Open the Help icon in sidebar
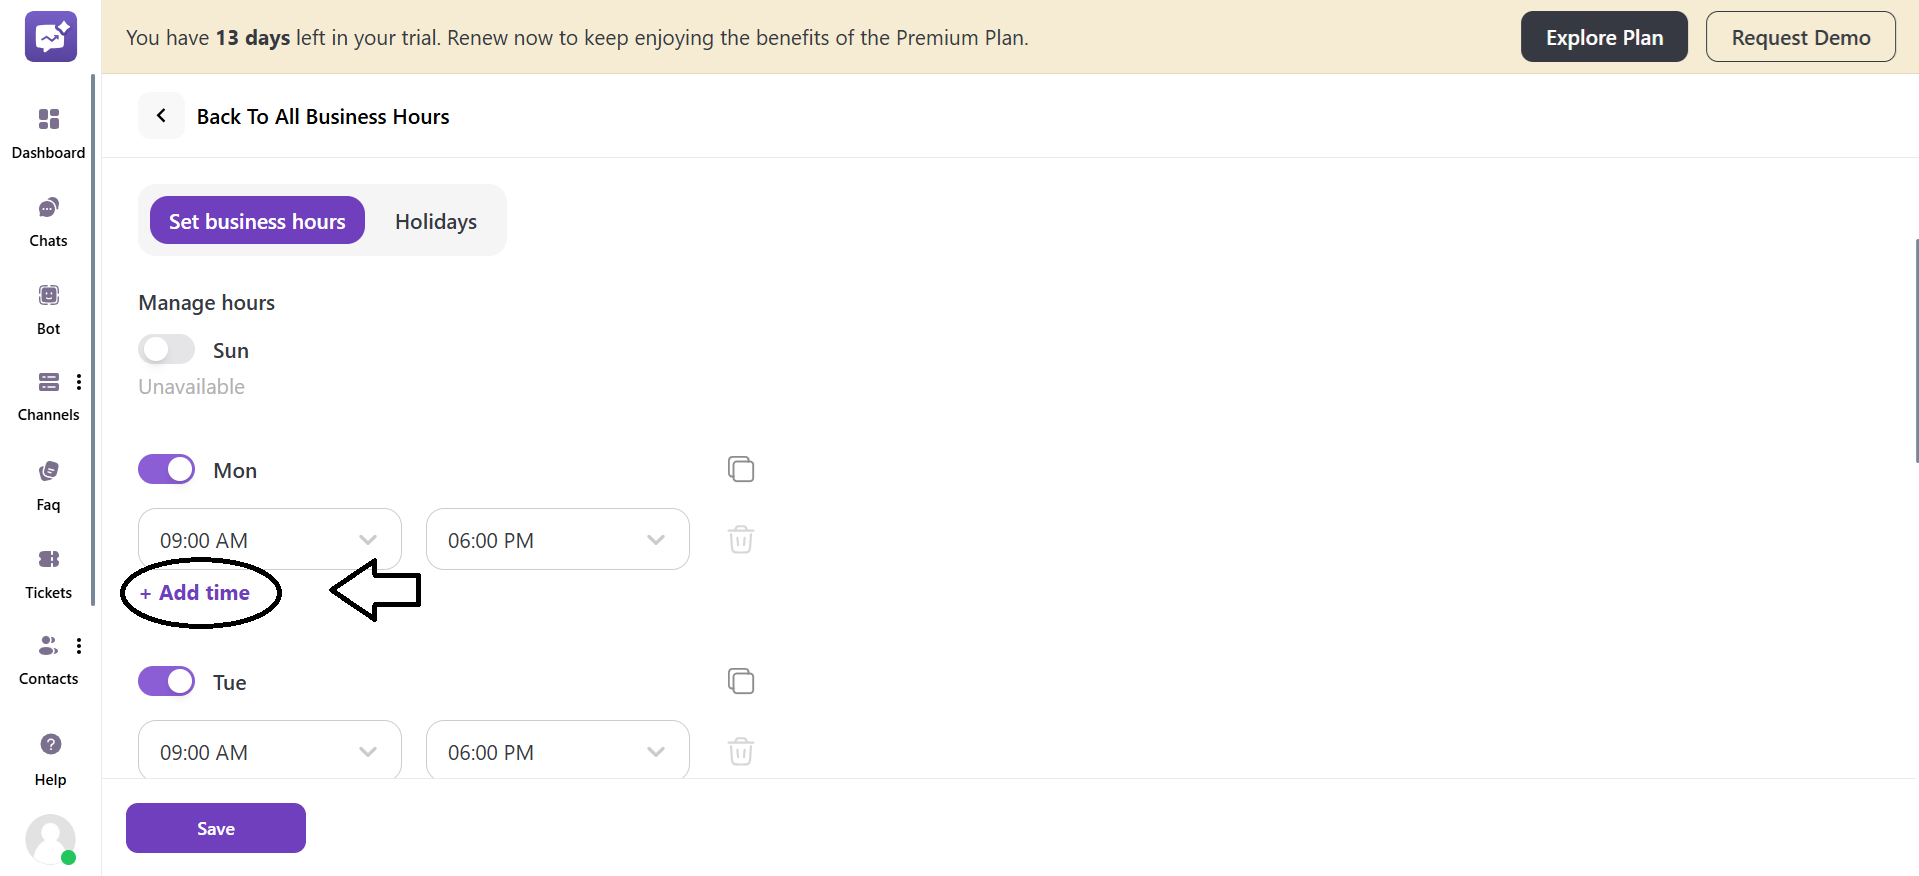Screen dimensions: 1919x876 50,745
